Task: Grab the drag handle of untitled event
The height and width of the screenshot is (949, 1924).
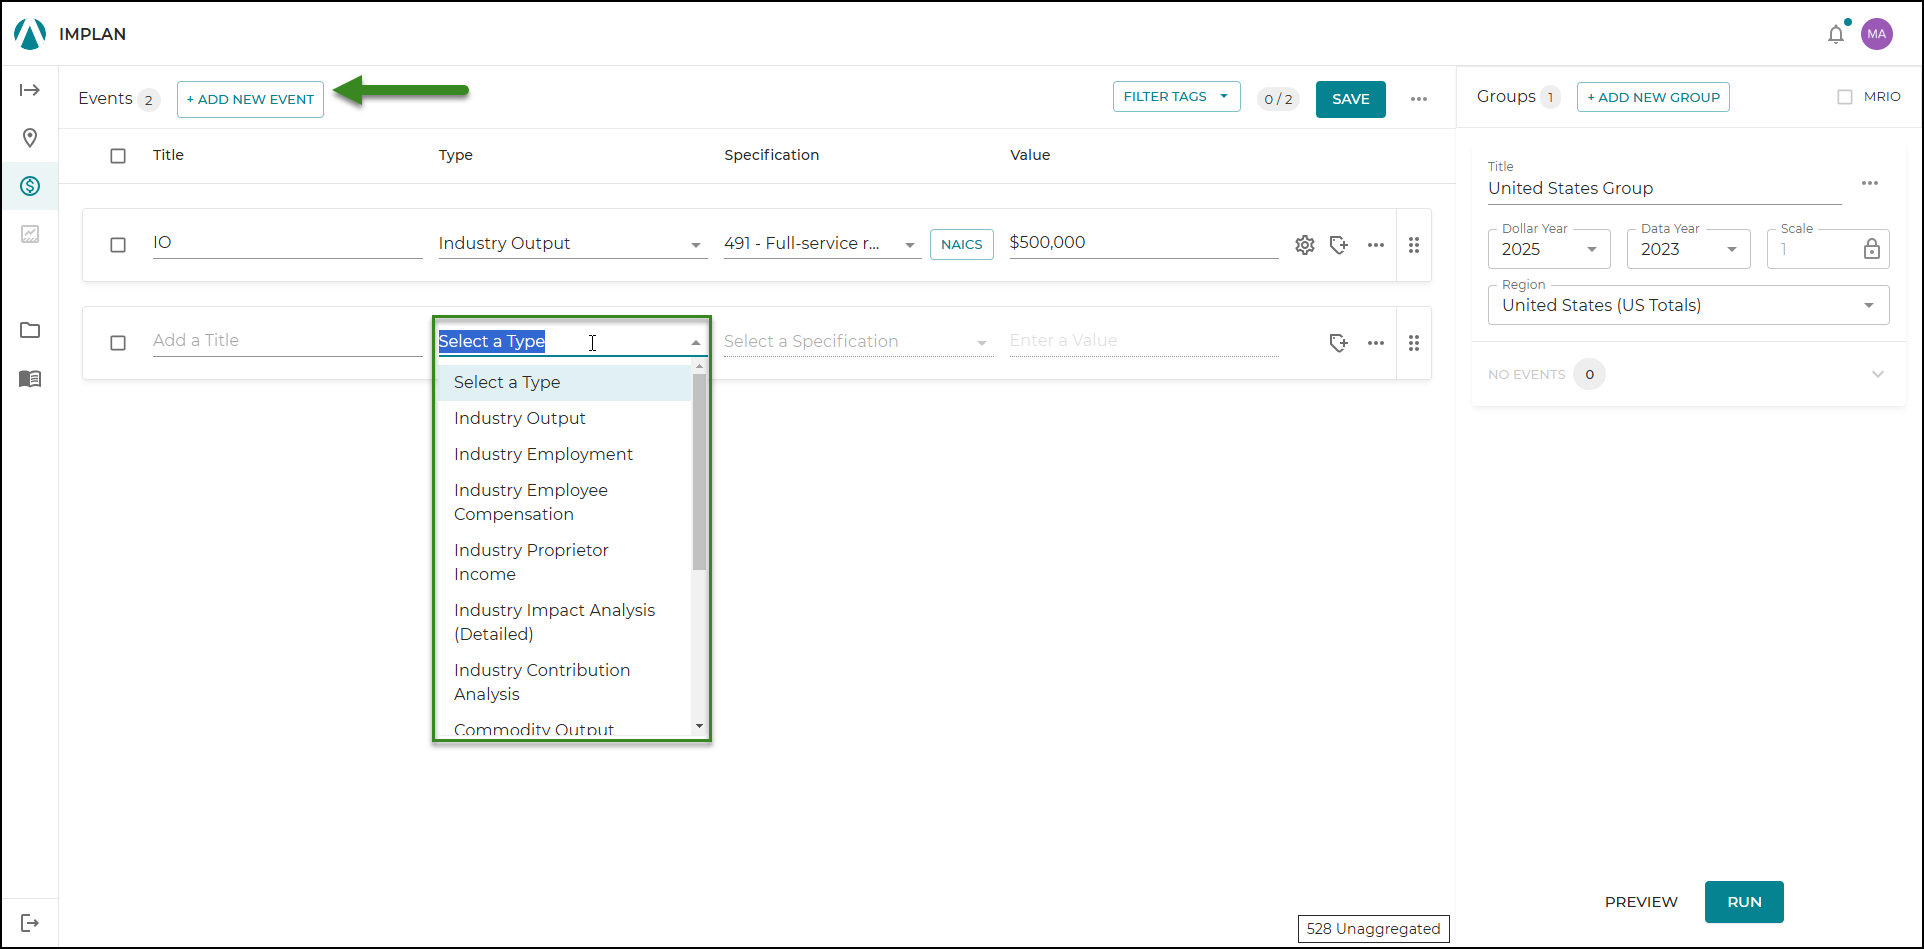Action: (1414, 343)
